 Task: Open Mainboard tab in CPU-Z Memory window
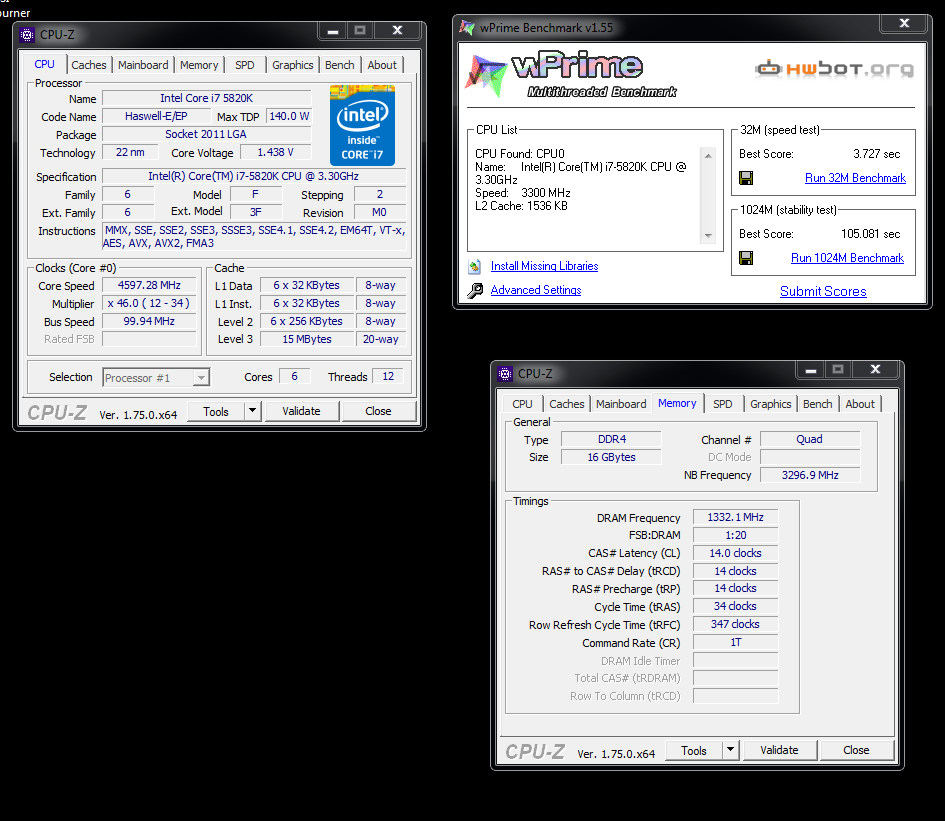(x=621, y=404)
